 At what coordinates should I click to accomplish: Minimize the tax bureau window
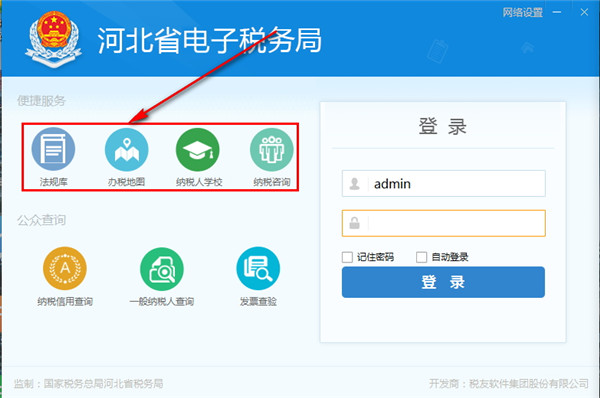coord(557,13)
